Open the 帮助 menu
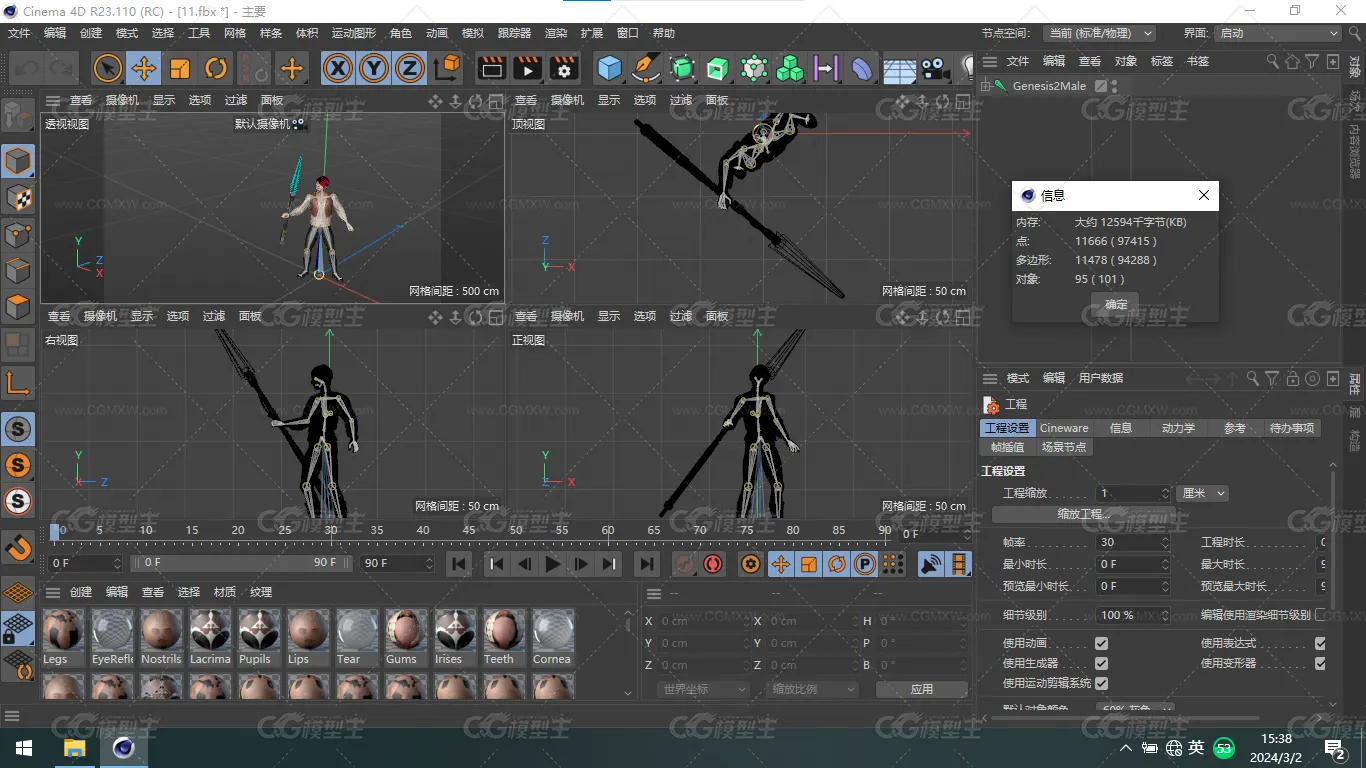Screen dimensions: 1366x768 [664, 33]
